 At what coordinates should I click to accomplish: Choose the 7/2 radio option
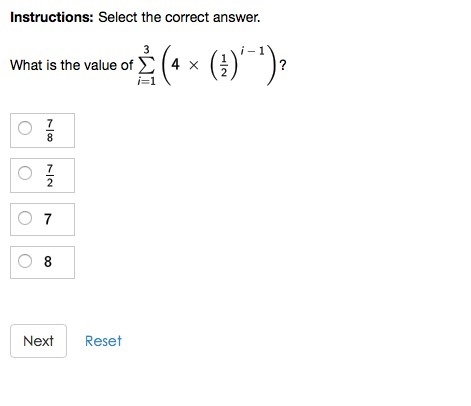point(25,173)
